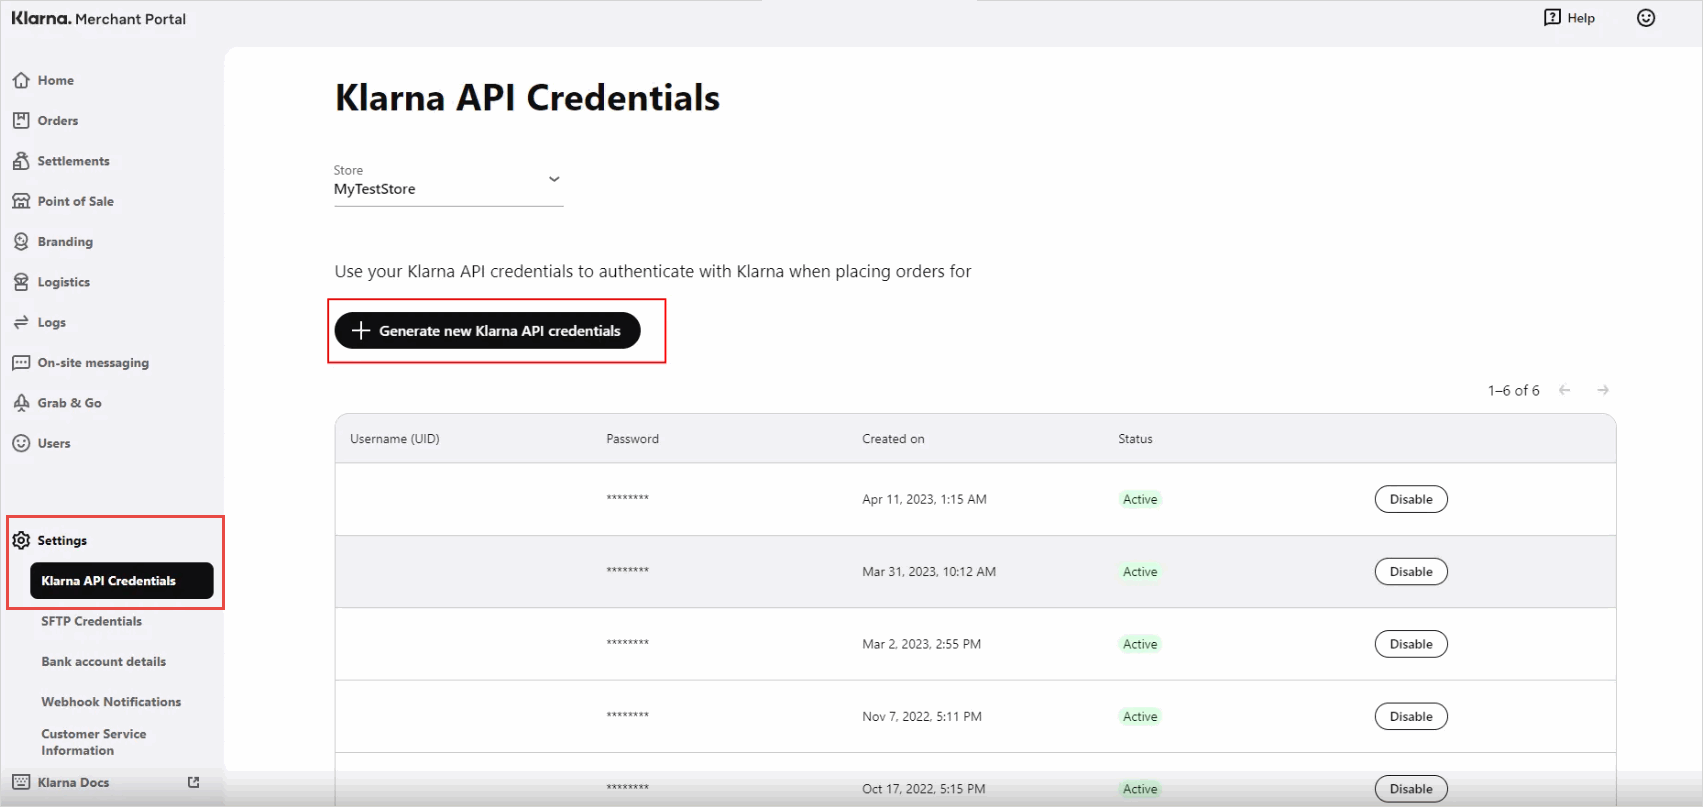
Task: Go to next page of credentials
Action: tap(1603, 390)
